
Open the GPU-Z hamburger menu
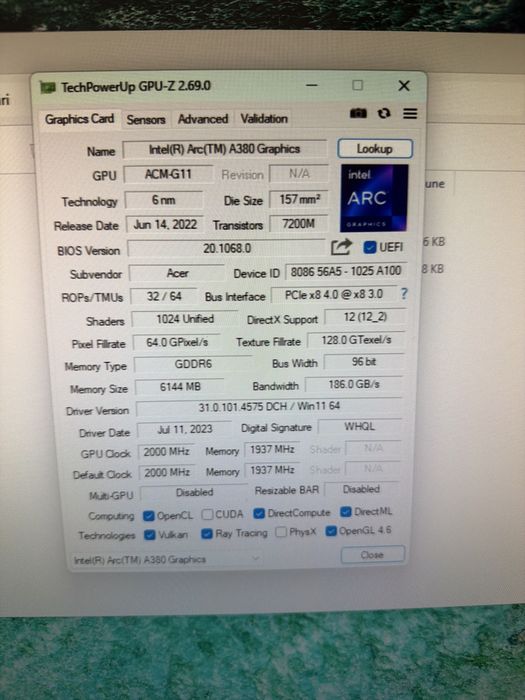(410, 113)
